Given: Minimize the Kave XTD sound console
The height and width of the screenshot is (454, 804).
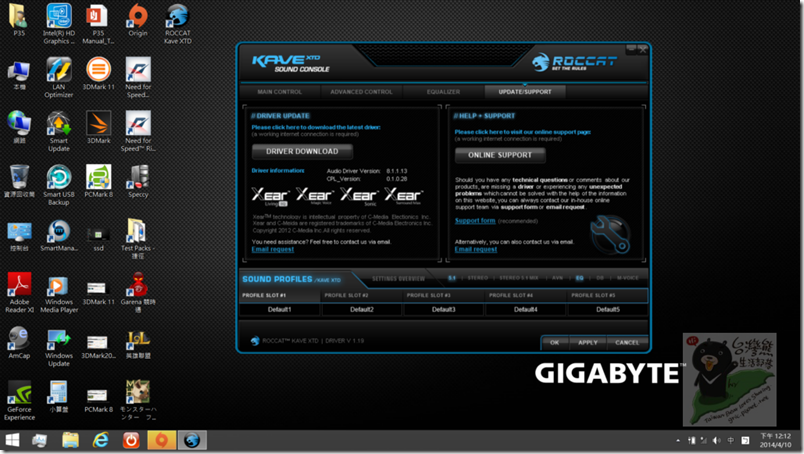Looking at the screenshot, I should [631, 49].
